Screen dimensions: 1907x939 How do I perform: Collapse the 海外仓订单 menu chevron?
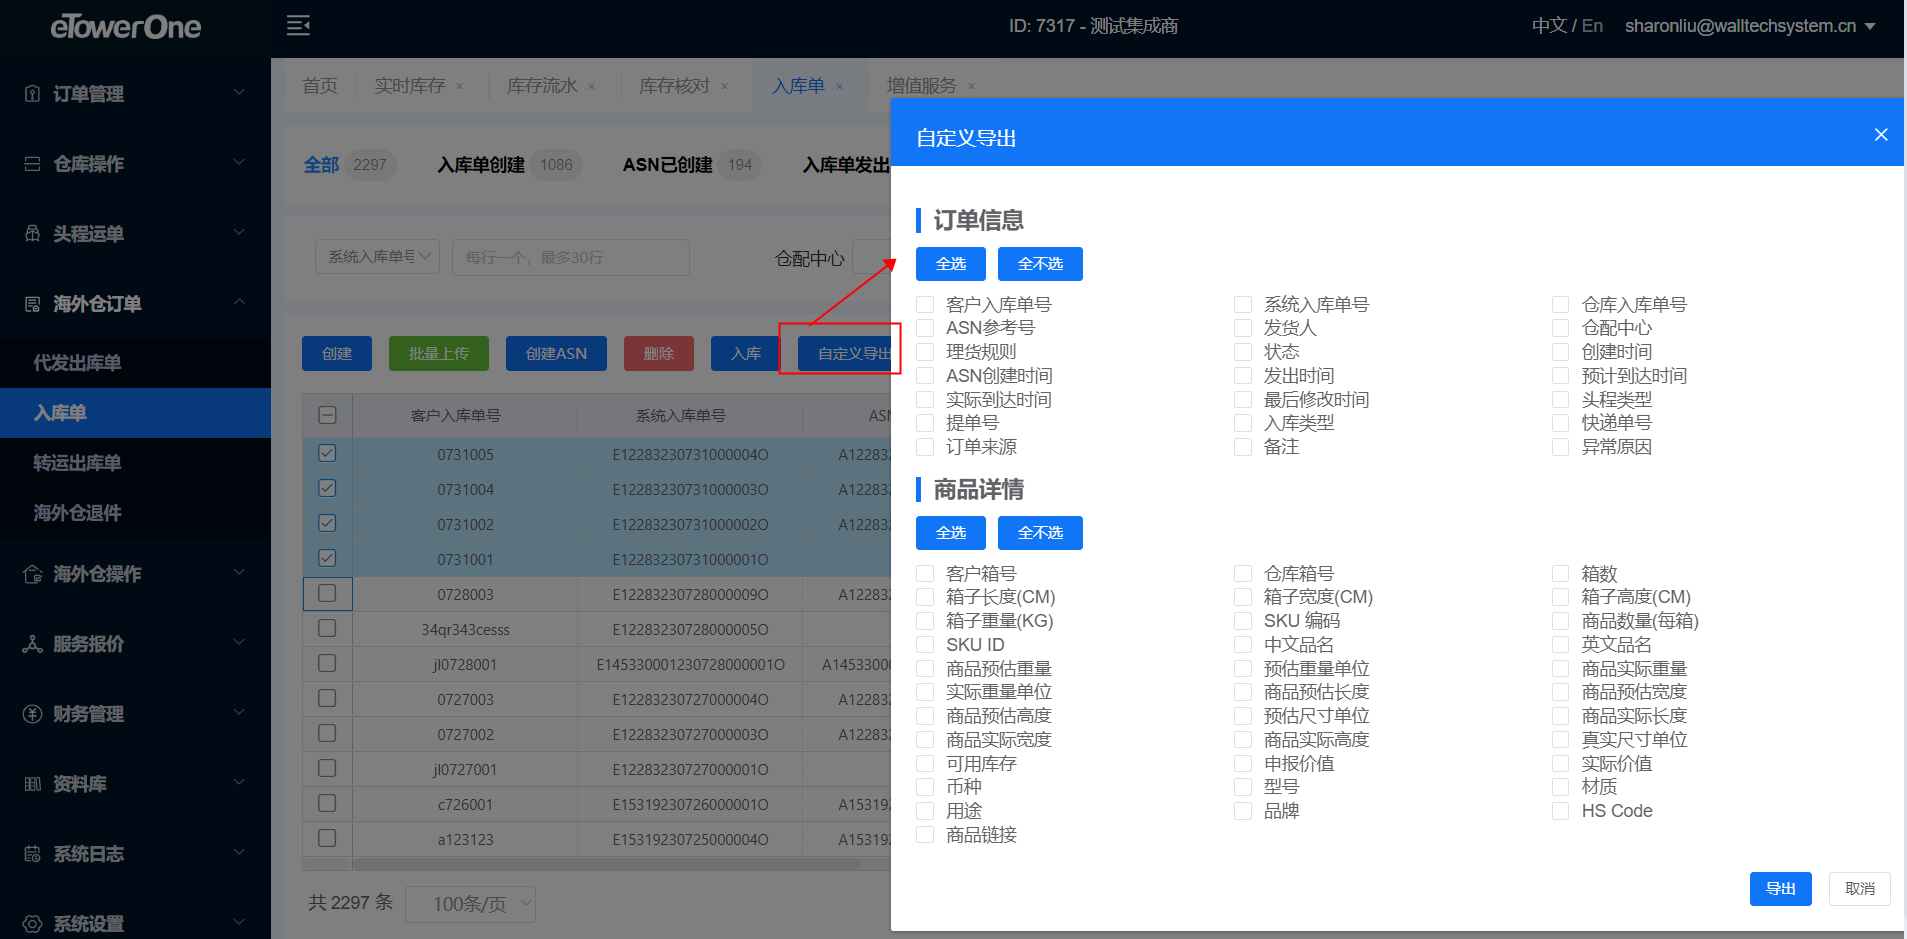(x=239, y=302)
